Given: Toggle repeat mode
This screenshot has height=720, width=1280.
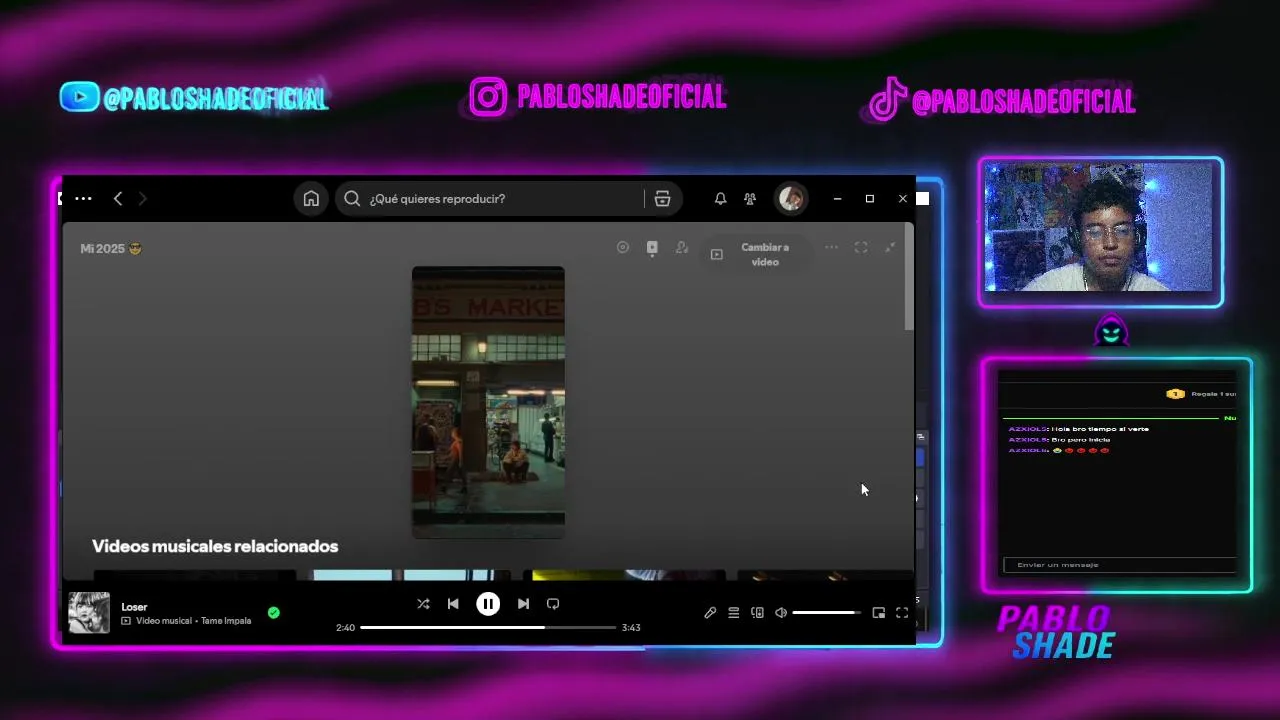Looking at the screenshot, I should pos(553,604).
